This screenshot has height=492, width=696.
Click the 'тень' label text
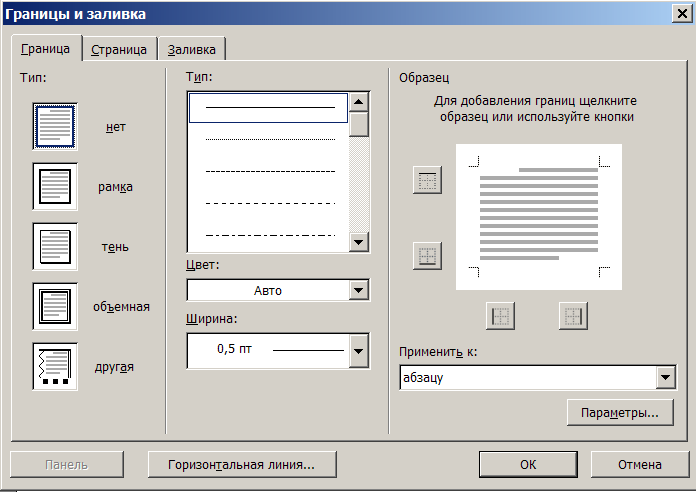(115, 247)
